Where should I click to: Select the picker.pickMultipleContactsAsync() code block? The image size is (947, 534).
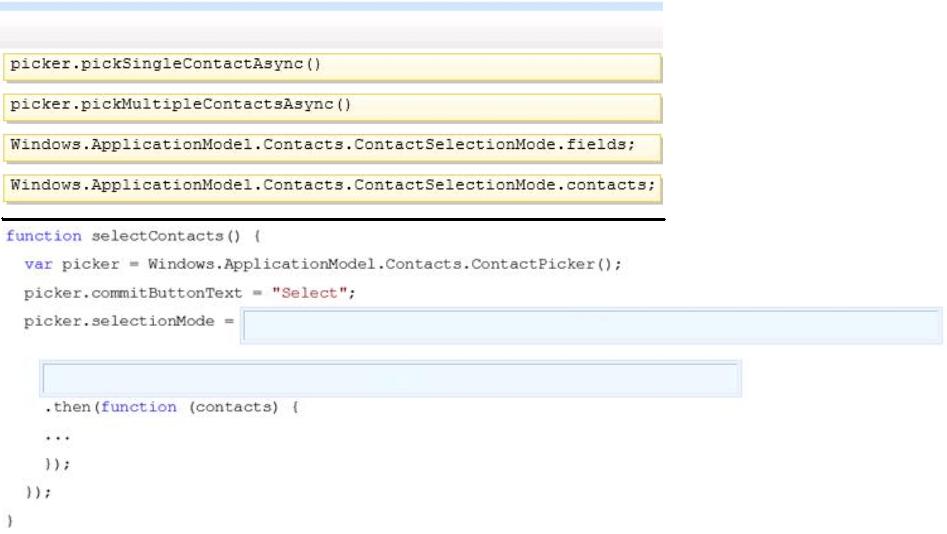point(332,108)
